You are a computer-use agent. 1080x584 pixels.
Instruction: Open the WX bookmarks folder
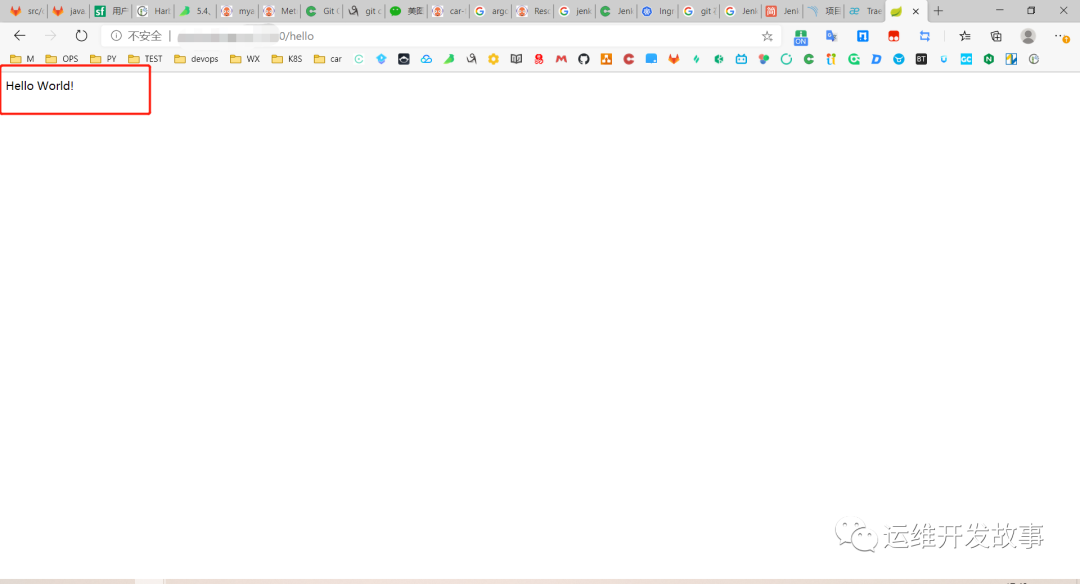click(245, 59)
